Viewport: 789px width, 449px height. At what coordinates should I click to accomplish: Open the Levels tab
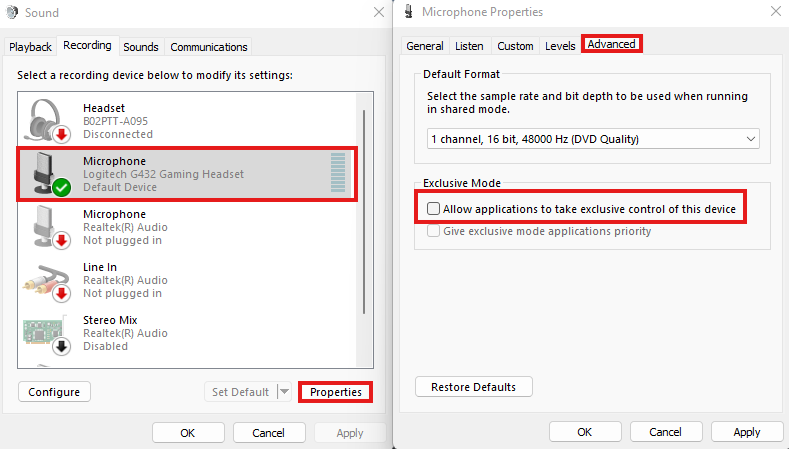click(x=560, y=46)
